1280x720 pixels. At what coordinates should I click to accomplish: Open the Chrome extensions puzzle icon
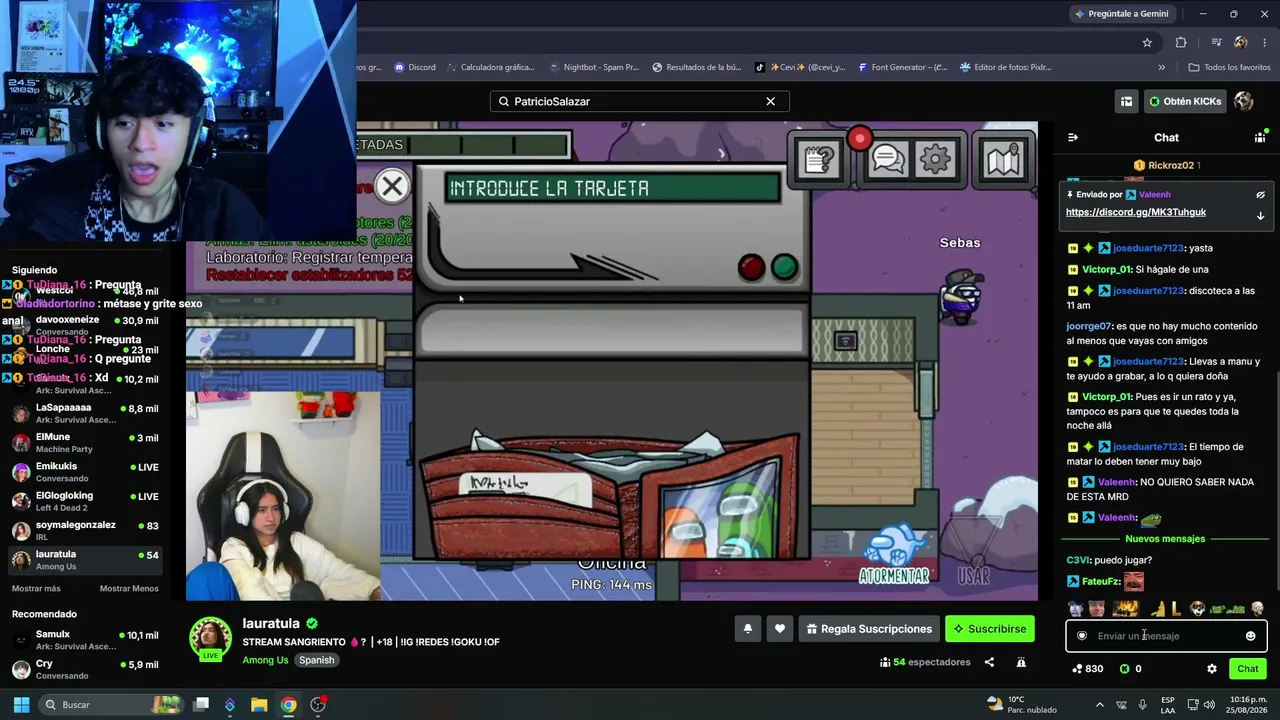click(1181, 43)
